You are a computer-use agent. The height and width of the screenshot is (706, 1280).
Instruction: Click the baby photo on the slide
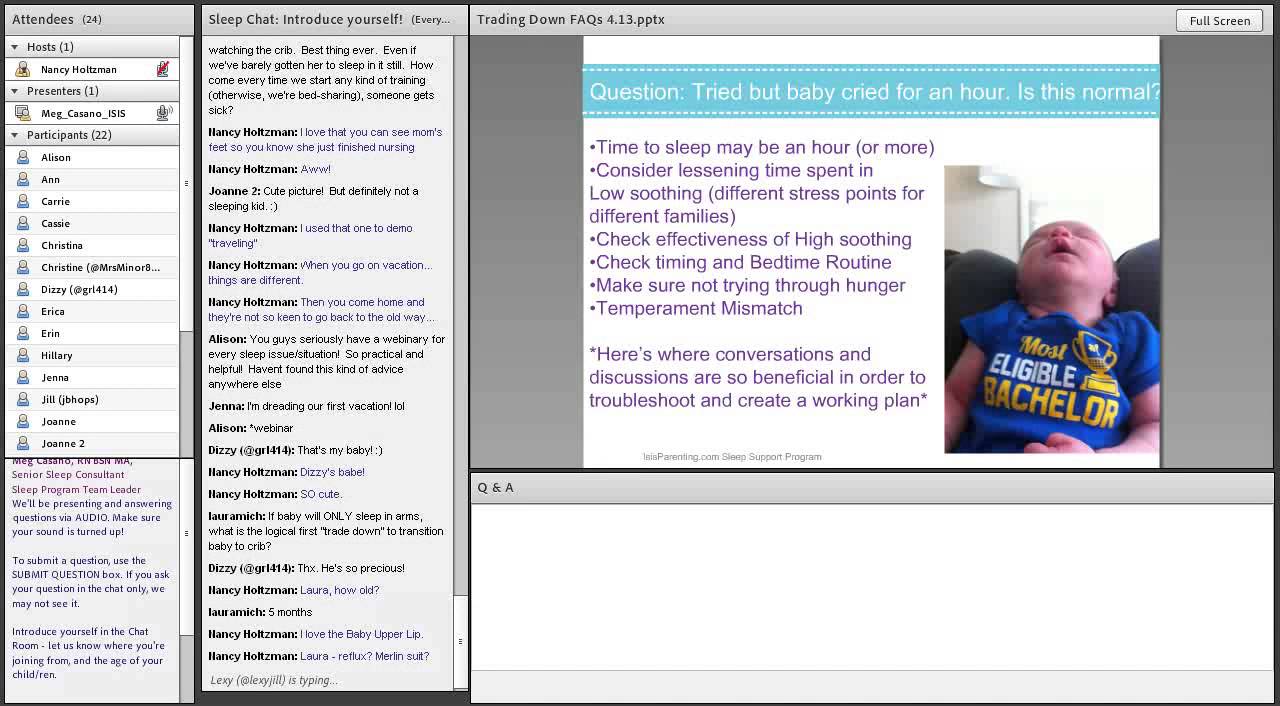tap(1050, 310)
